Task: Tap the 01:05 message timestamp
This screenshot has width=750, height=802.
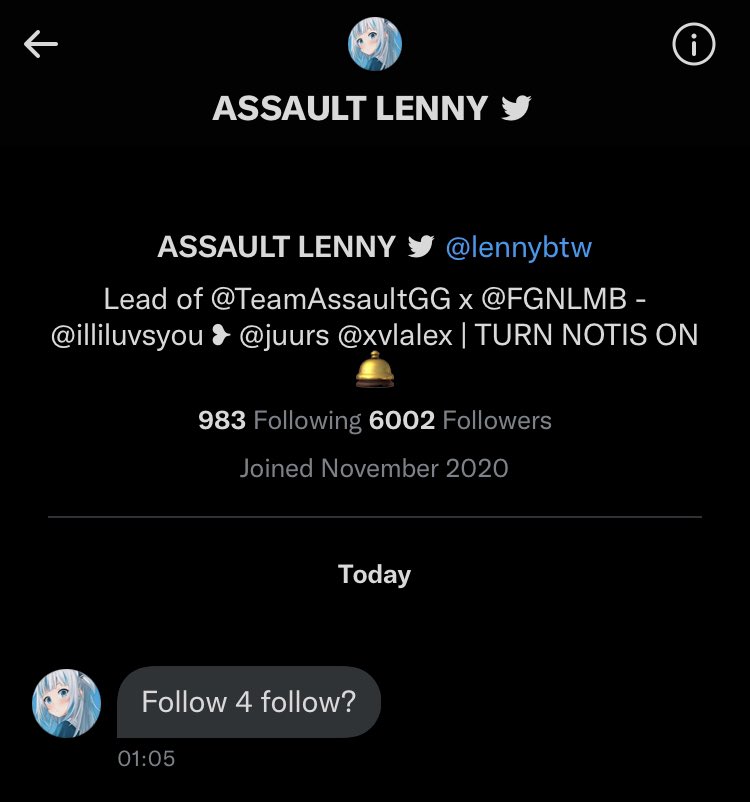Action: [x=146, y=759]
